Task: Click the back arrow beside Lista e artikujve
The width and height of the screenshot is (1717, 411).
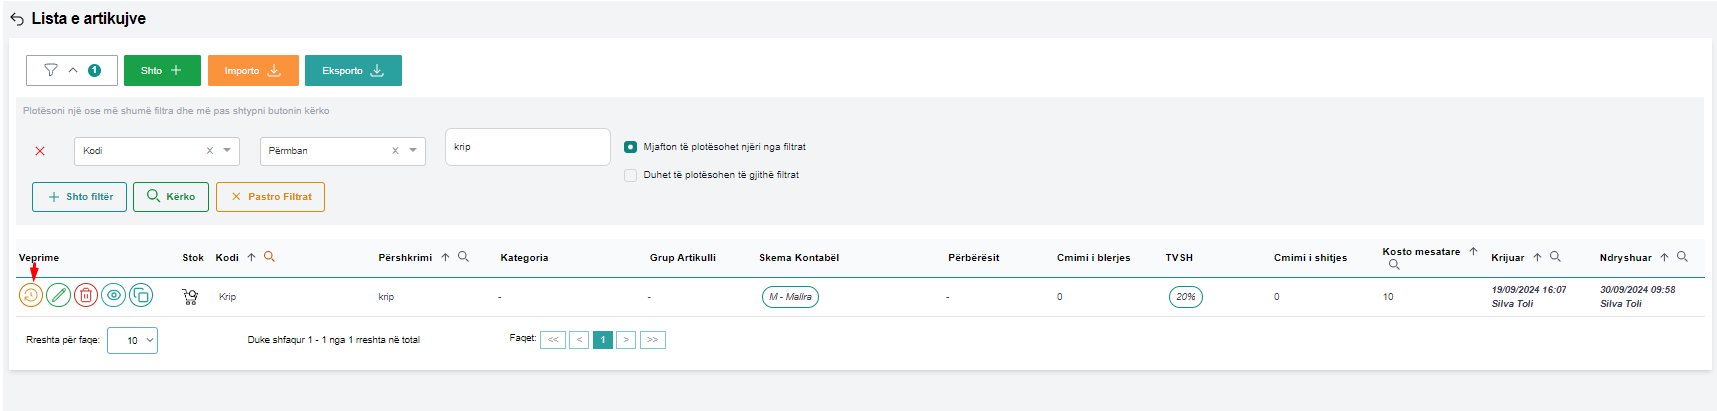Action: pyautogui.click(x=17, y=19)
